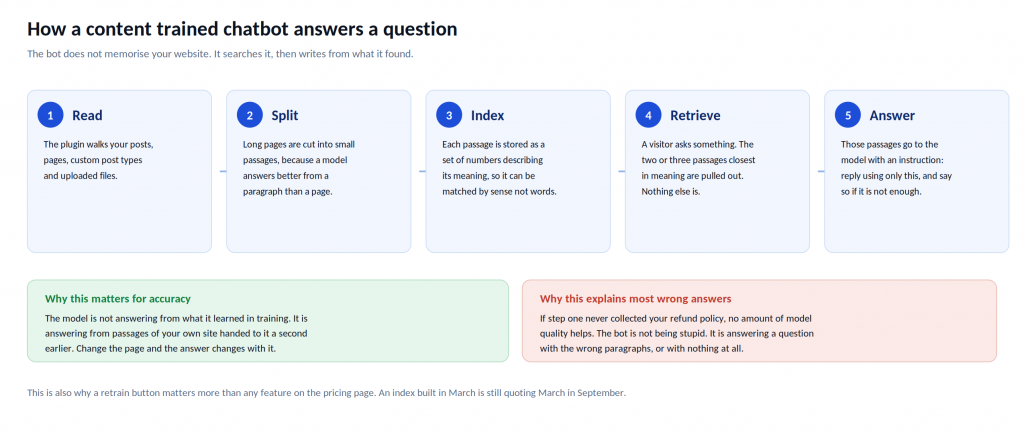Viewport: 1024px width, 437px height.
Task: Click the step 1 number circle
Action: [50, 115]
